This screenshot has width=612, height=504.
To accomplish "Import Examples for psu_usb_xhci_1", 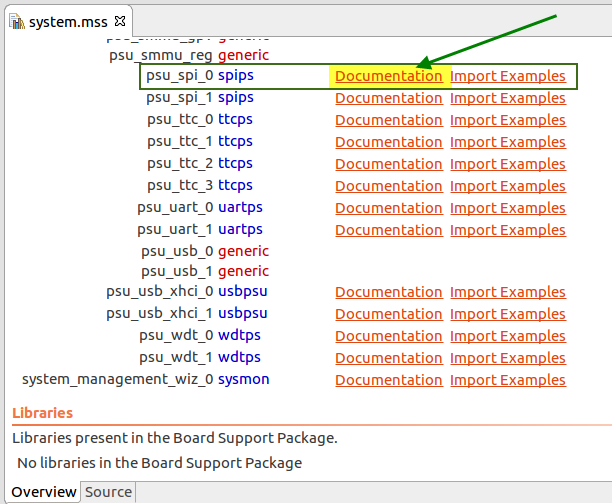I will point(508,314).
